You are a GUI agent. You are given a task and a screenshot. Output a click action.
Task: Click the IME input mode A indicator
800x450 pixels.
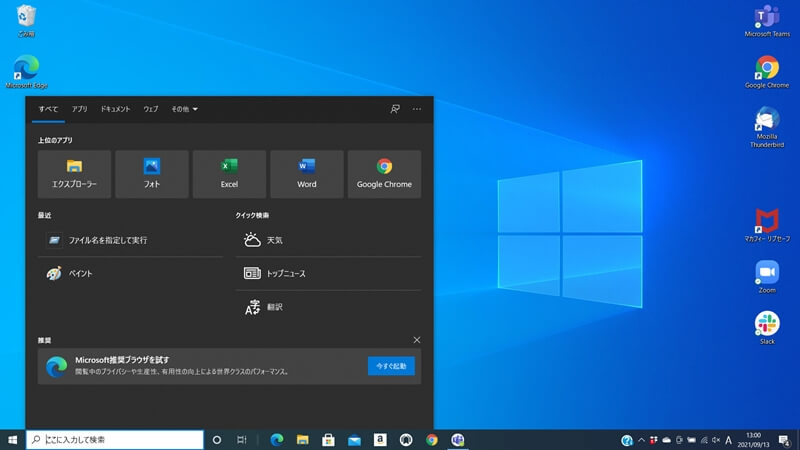click(x=729, y=440)
